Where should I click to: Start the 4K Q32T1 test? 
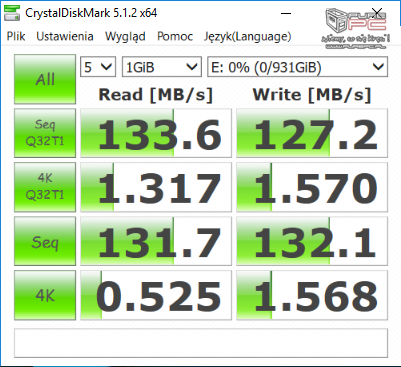(45, 187)
